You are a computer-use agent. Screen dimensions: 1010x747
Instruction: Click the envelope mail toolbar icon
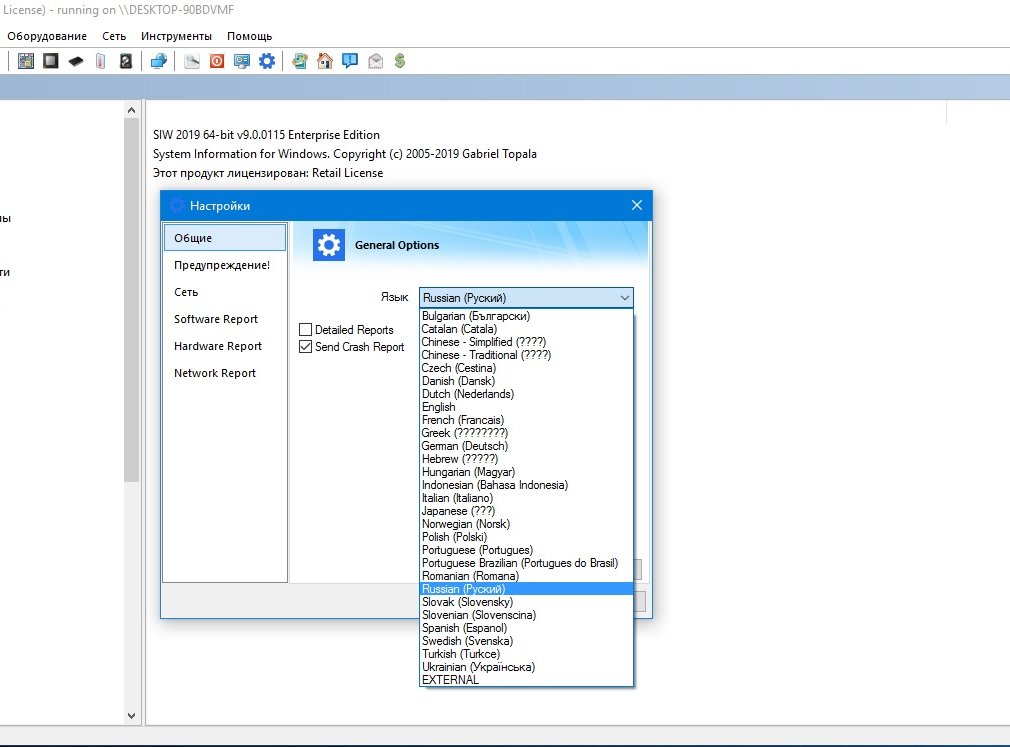(375, 61)
